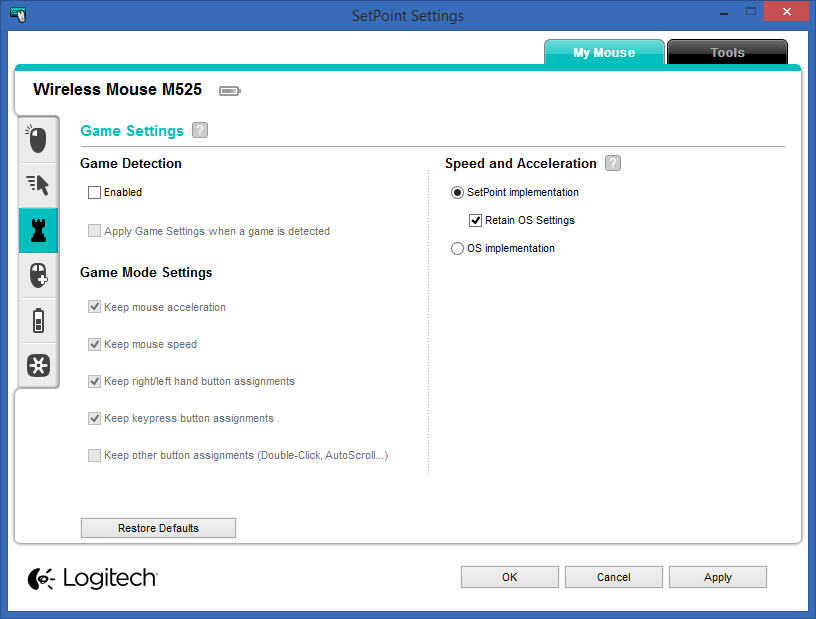This screenshot has width=816, height=619.
Task: Click the Wireless Mouse M525 title
Action: point(117,90)
